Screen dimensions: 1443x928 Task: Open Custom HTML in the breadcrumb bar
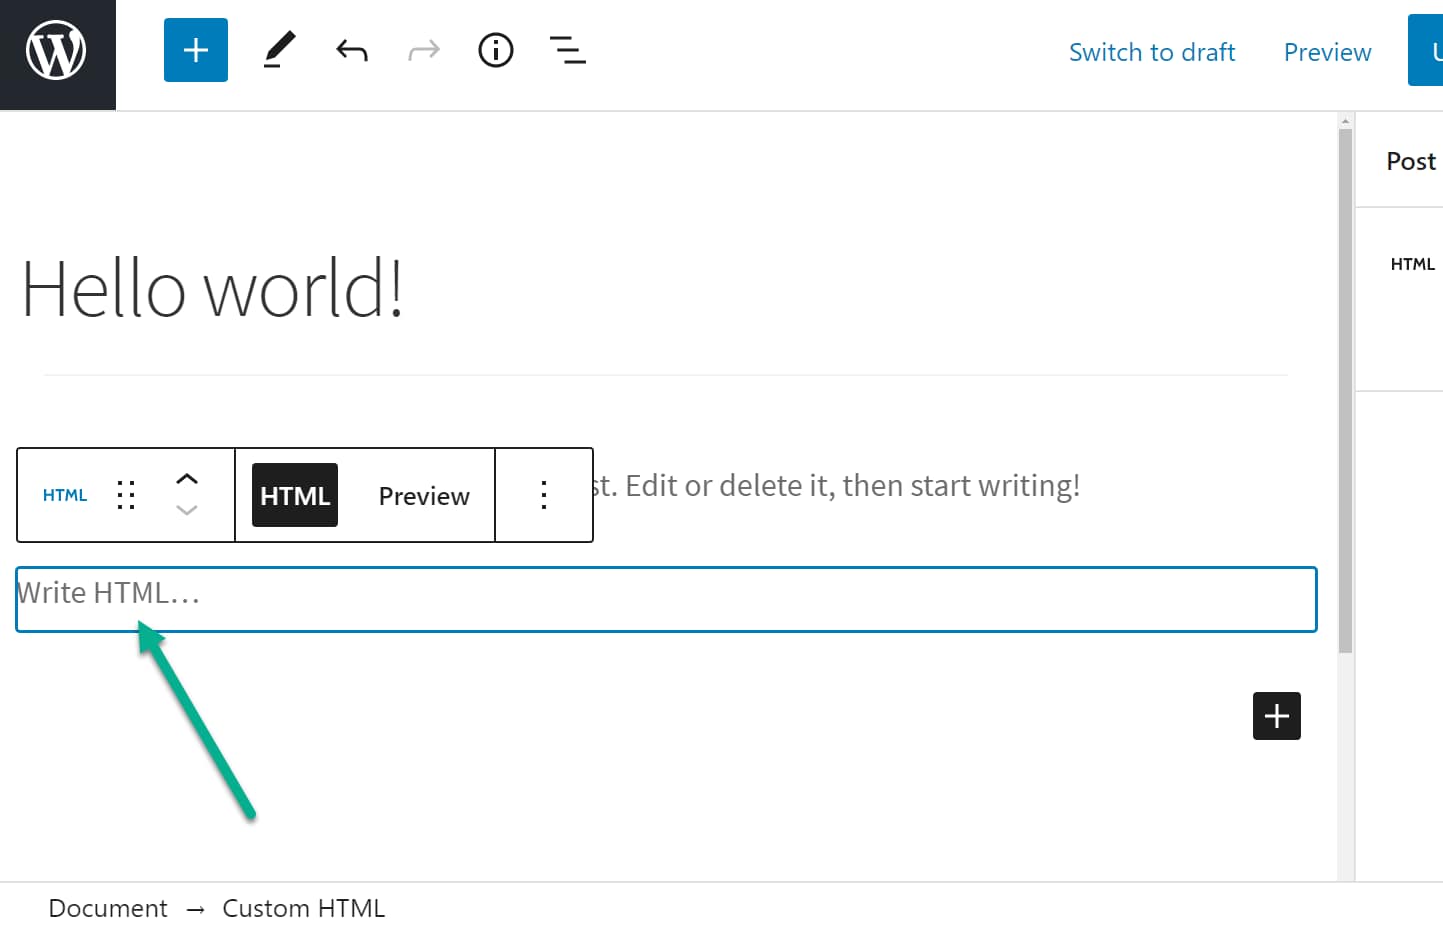coord(303,908)
